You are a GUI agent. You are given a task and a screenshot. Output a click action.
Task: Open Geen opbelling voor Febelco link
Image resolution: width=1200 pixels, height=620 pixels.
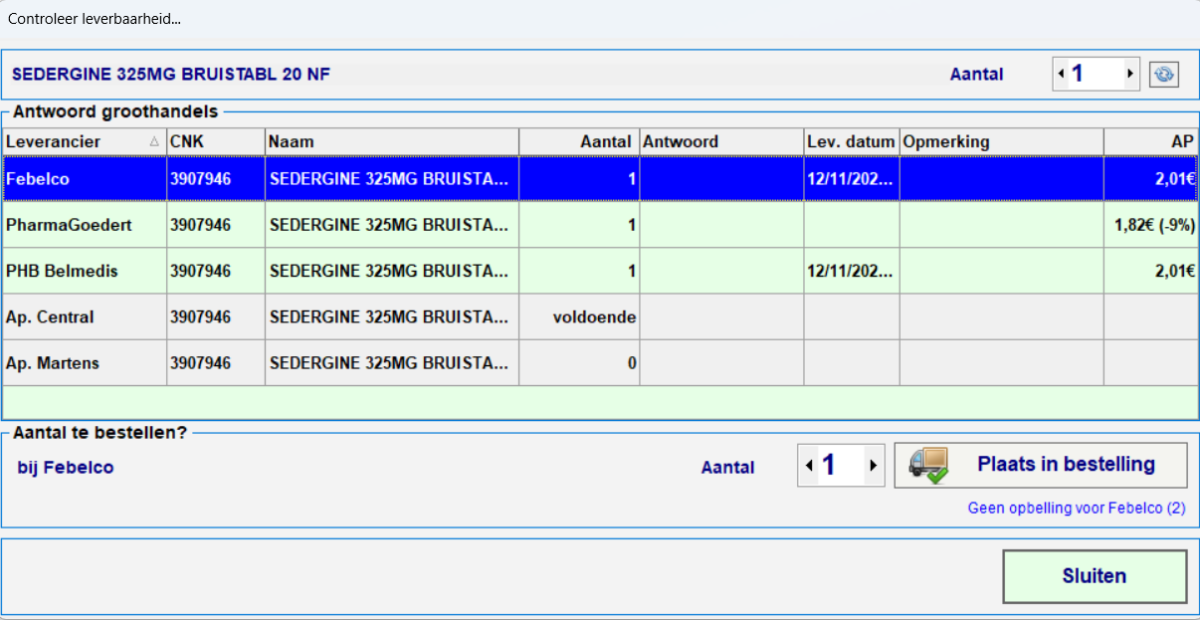point(1076,508)
